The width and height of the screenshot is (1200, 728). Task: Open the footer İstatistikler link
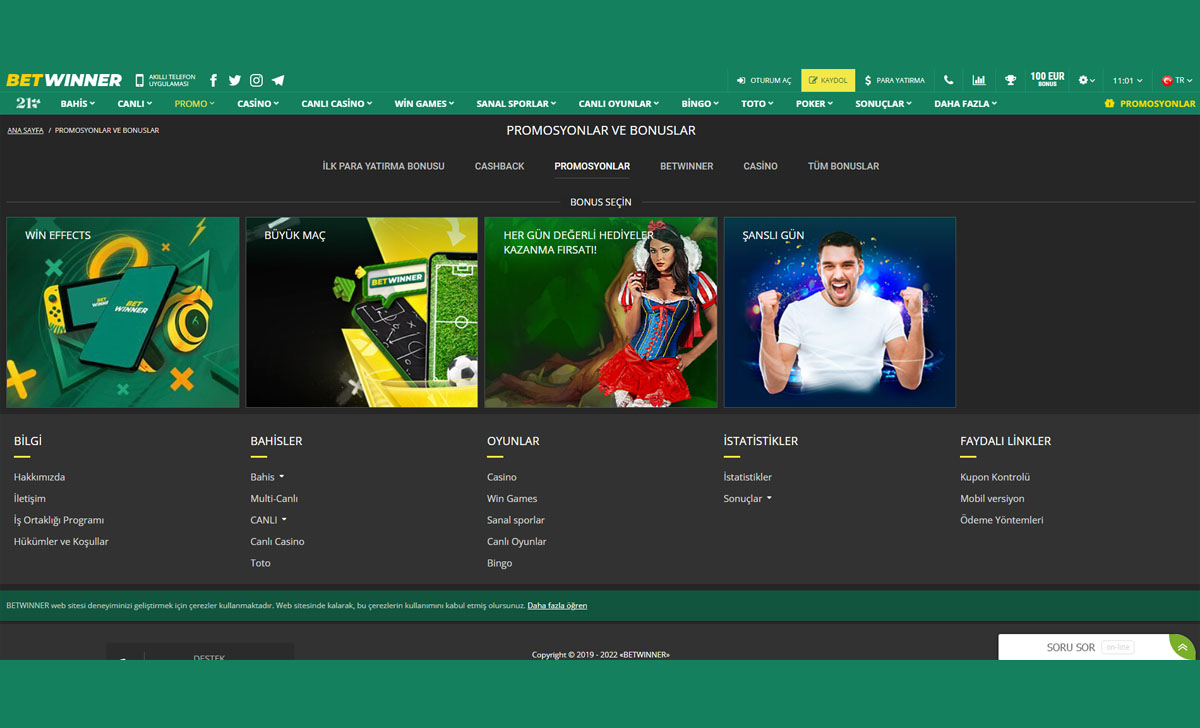tap(748, 477)
